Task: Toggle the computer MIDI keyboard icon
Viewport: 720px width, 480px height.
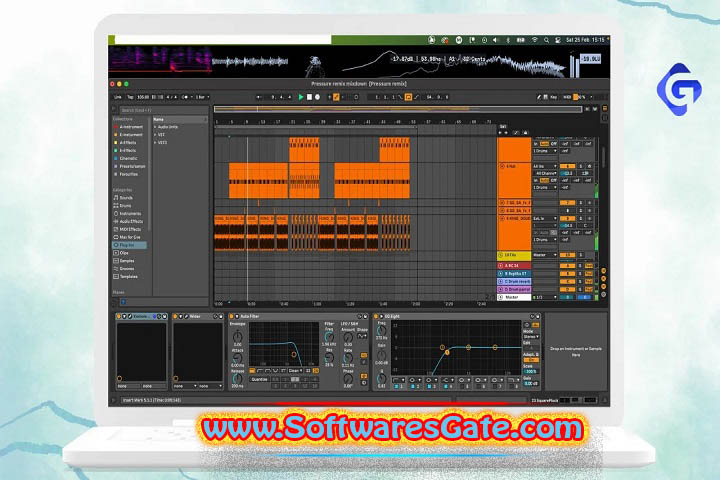Action: click(546, 97)
